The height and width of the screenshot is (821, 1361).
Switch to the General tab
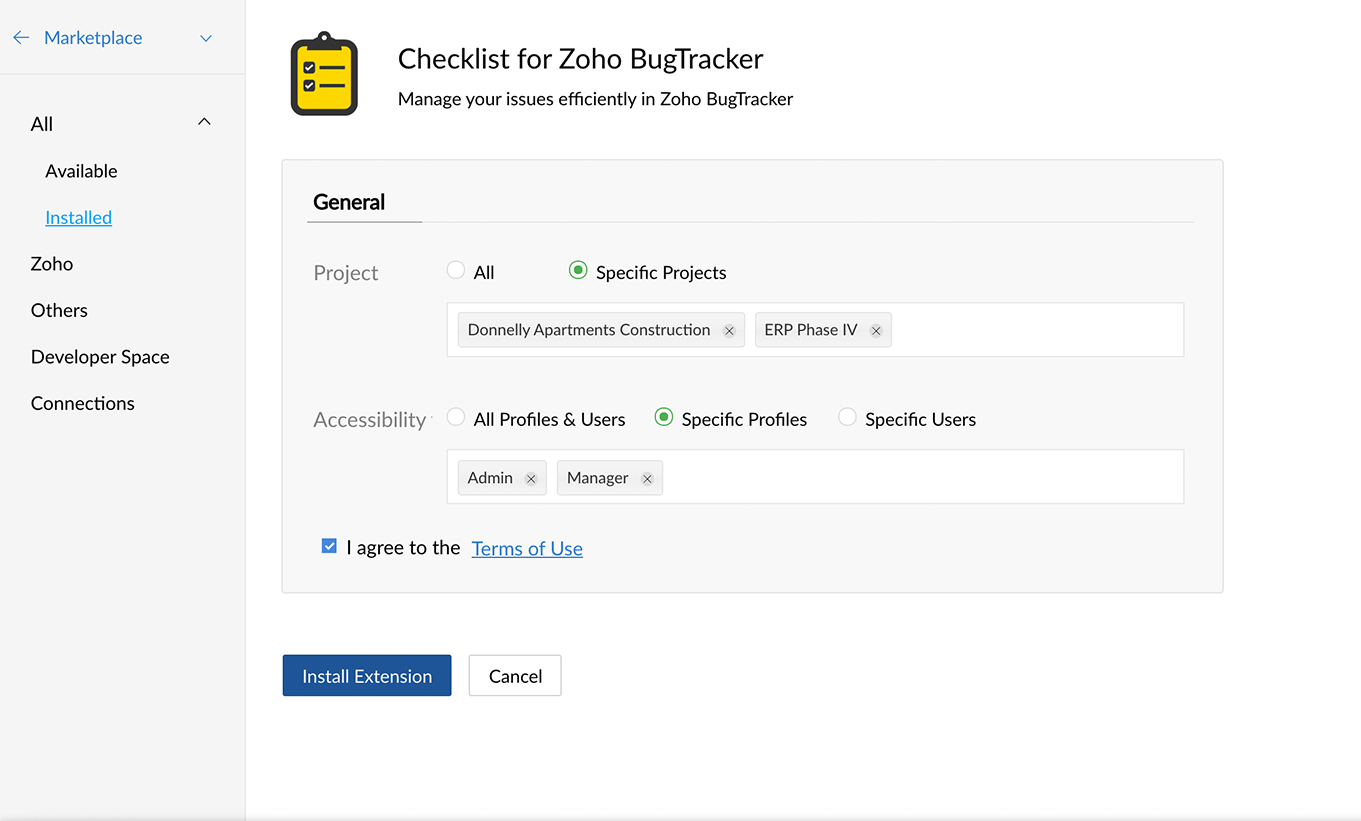pos(349,202)
